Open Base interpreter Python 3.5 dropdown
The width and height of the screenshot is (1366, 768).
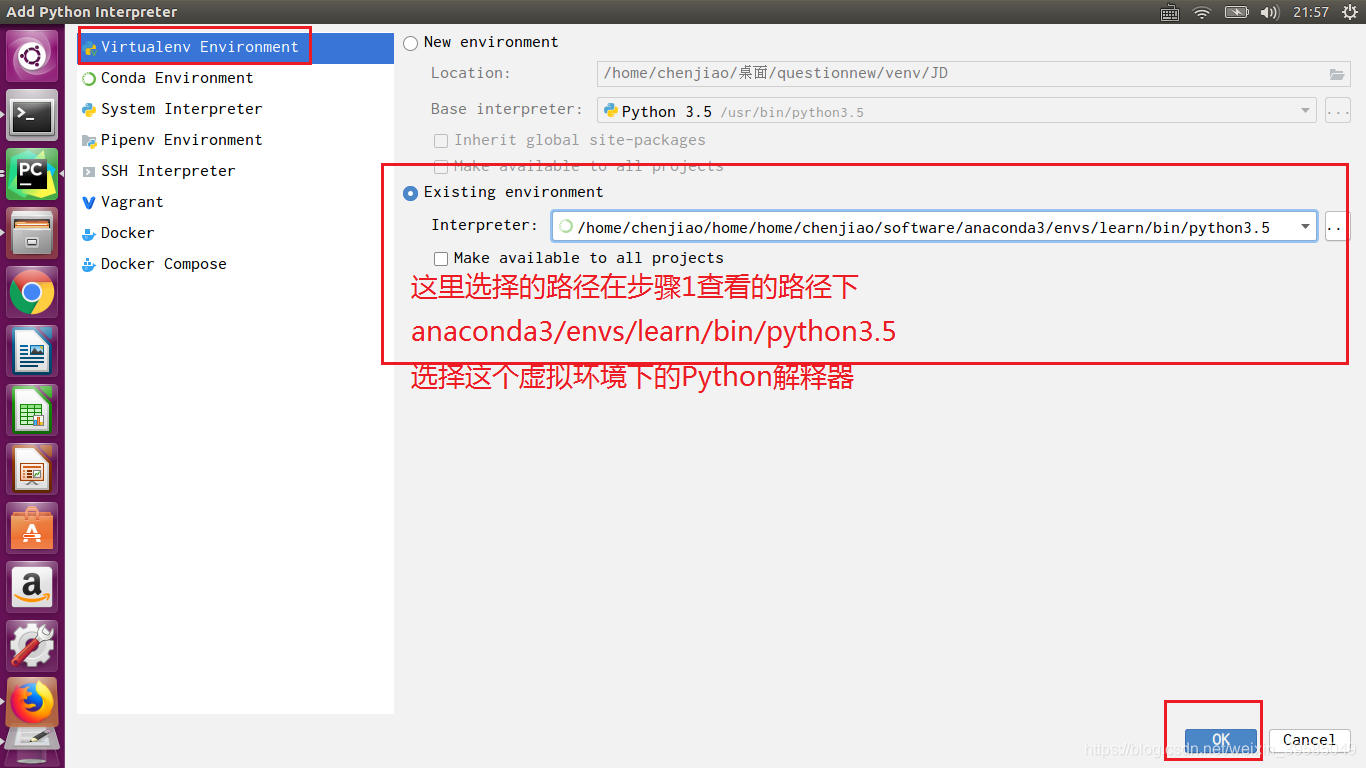tap(957, 111)
